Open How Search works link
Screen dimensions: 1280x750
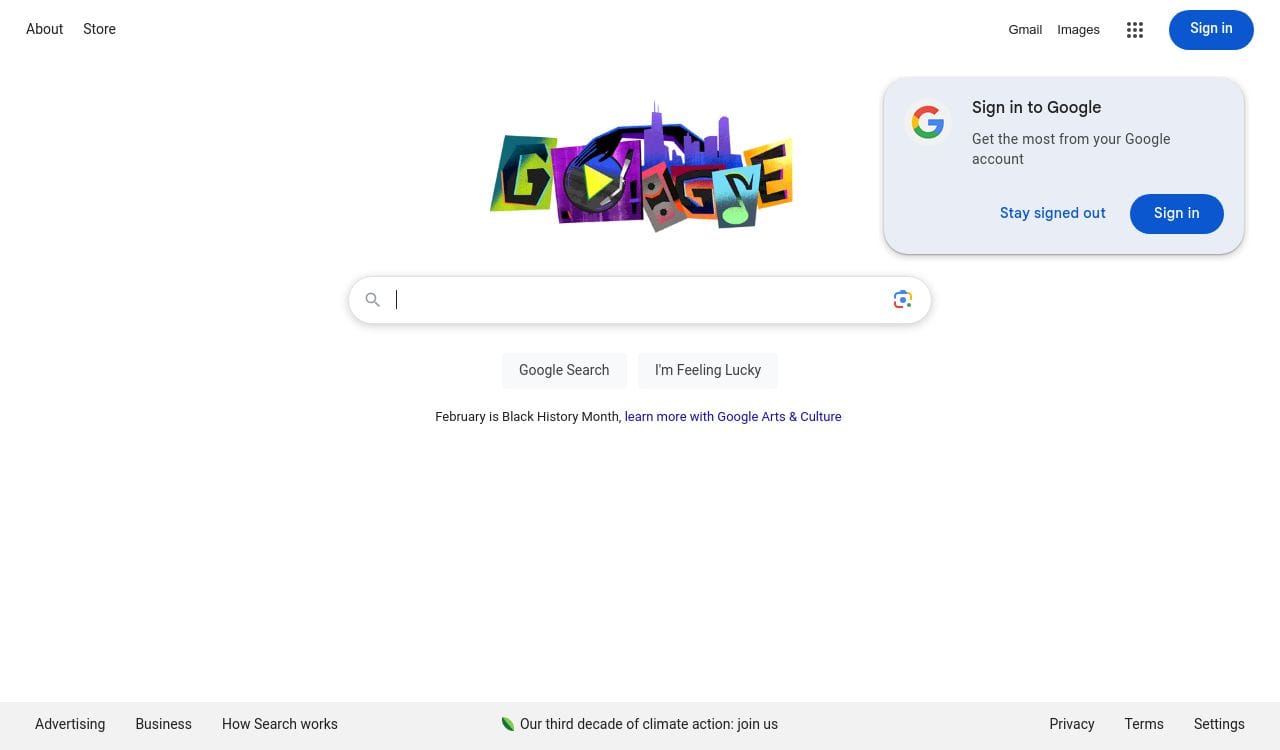pyautogui.click(x=280, y=724)
